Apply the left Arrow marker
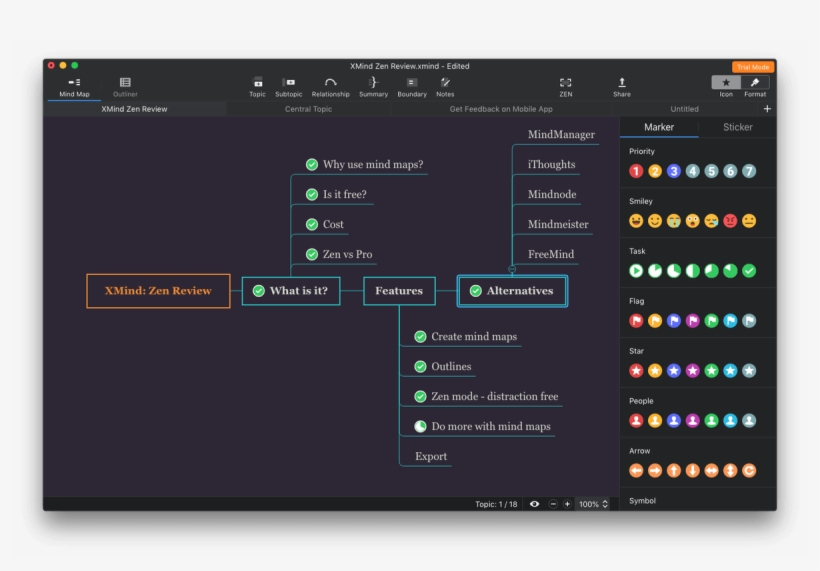 [636, 471]
